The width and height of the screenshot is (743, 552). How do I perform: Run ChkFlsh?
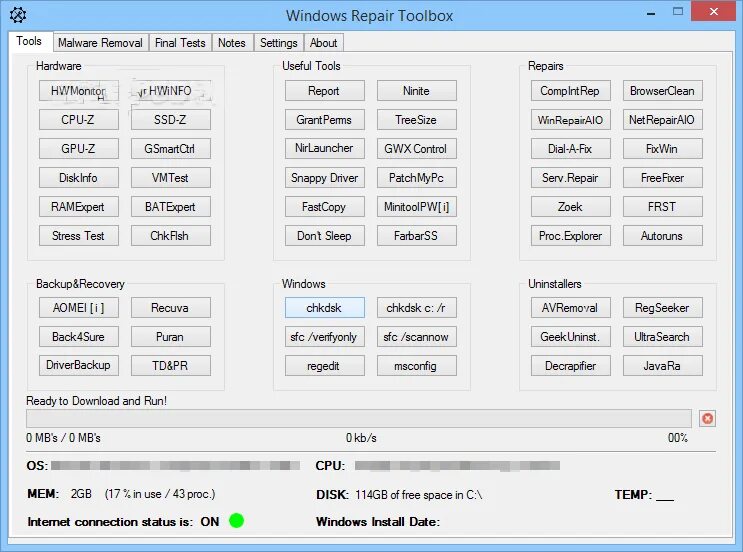click(171, 235)
